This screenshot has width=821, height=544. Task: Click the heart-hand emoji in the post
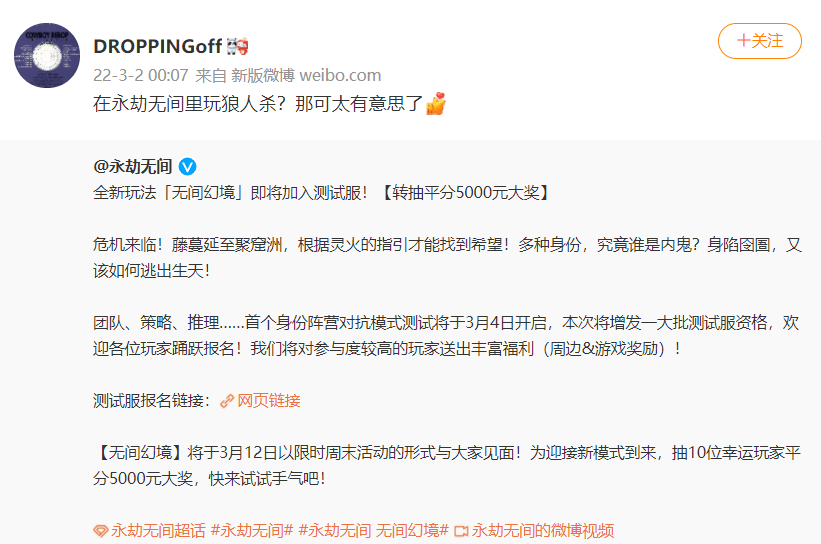(436, 103)
